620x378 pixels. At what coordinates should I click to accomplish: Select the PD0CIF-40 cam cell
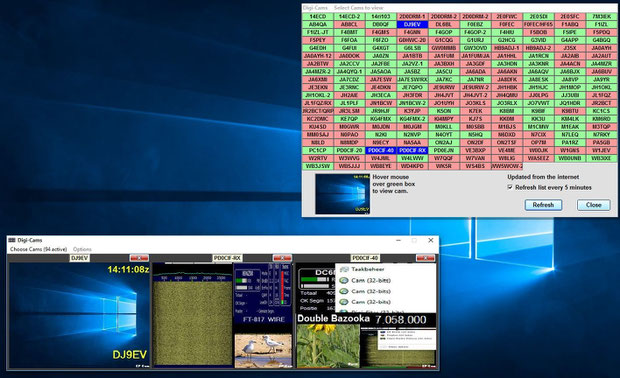pos(381,150)
